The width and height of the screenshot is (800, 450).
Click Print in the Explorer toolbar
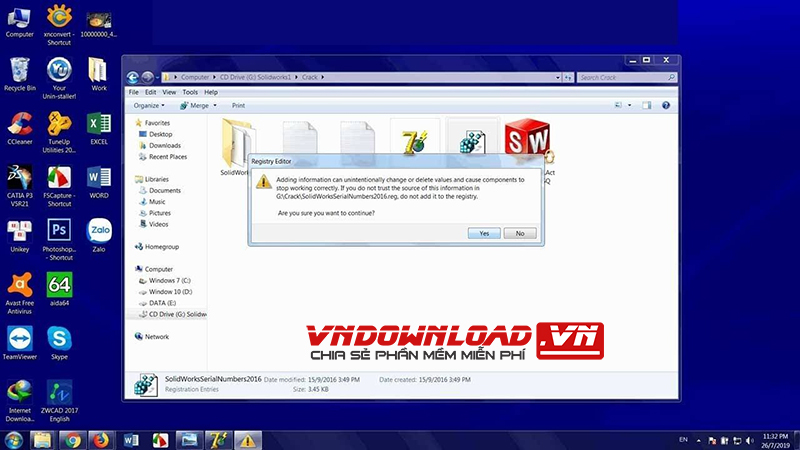coord(238,106)
